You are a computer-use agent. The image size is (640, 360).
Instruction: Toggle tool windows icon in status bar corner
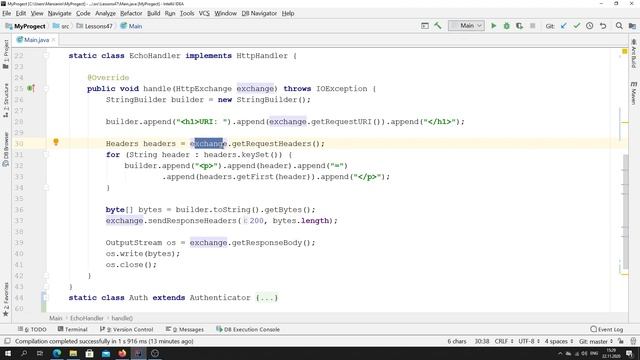[x=7, y=341]
